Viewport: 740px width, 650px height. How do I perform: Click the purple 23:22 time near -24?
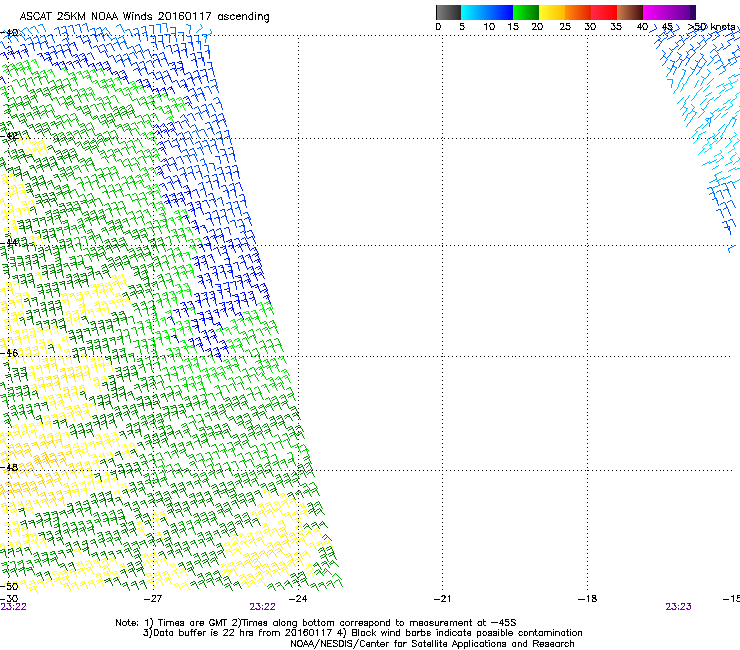tap(262, 607)
